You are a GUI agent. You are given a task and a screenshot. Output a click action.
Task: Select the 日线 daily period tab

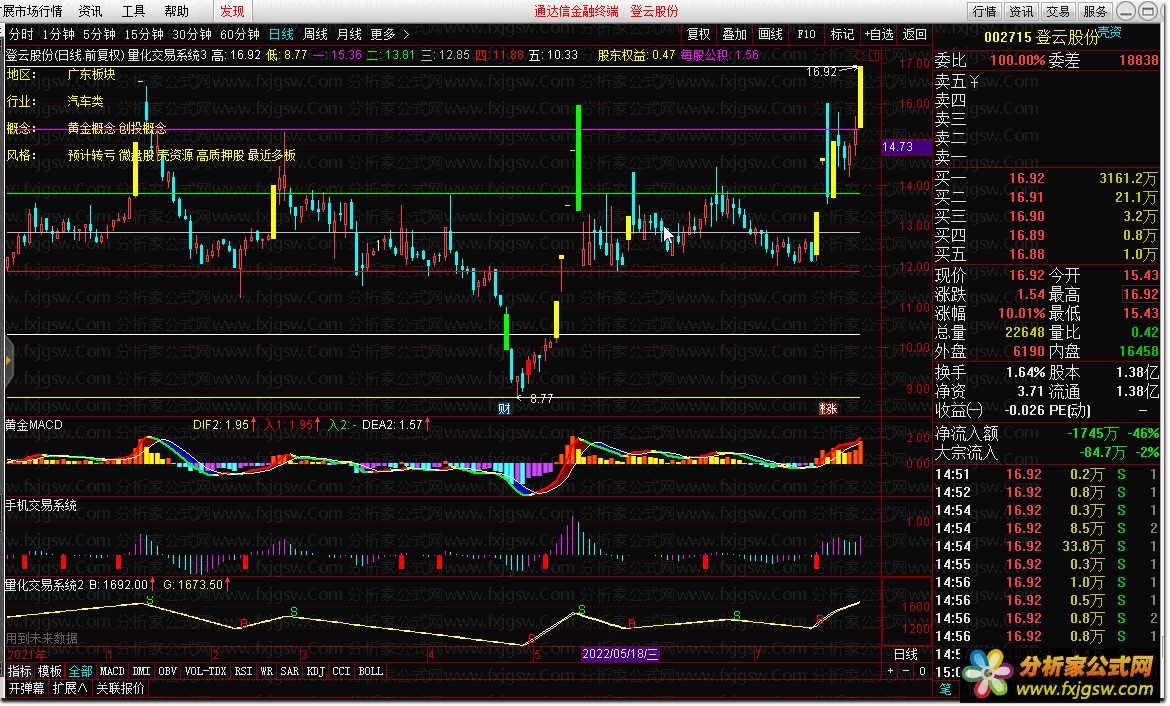pyautogui.click(x=281, y=34)
